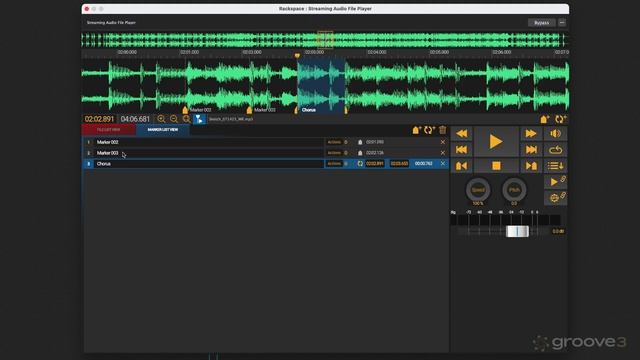Zoom out of the waveform
640x360 pixels.
pyautogui.click(x=174, y=119)
